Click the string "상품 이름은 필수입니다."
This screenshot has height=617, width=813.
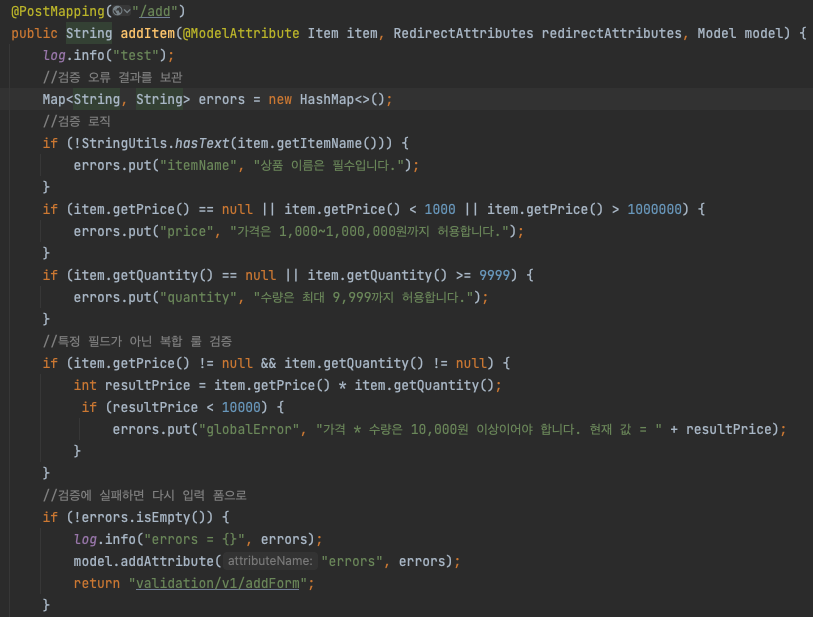(x=330, y=165)
